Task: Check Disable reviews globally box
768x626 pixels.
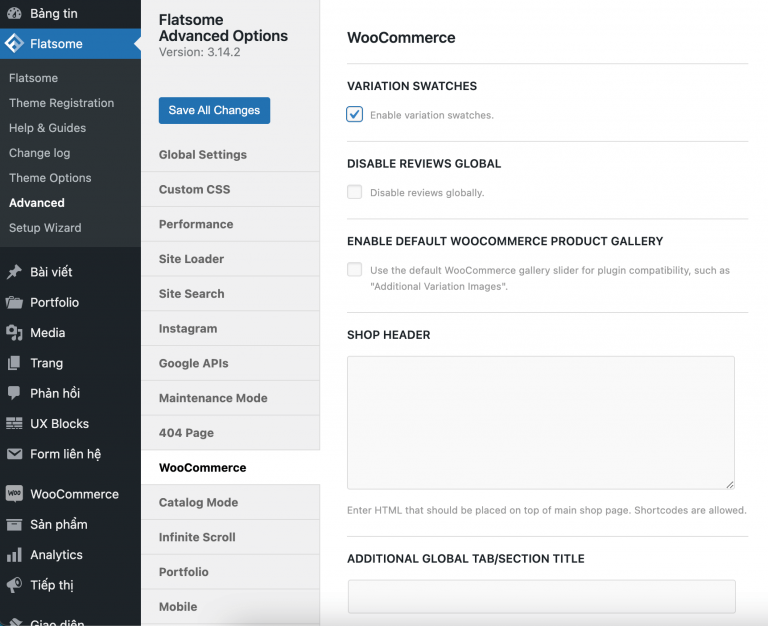Action: point(355,192)
